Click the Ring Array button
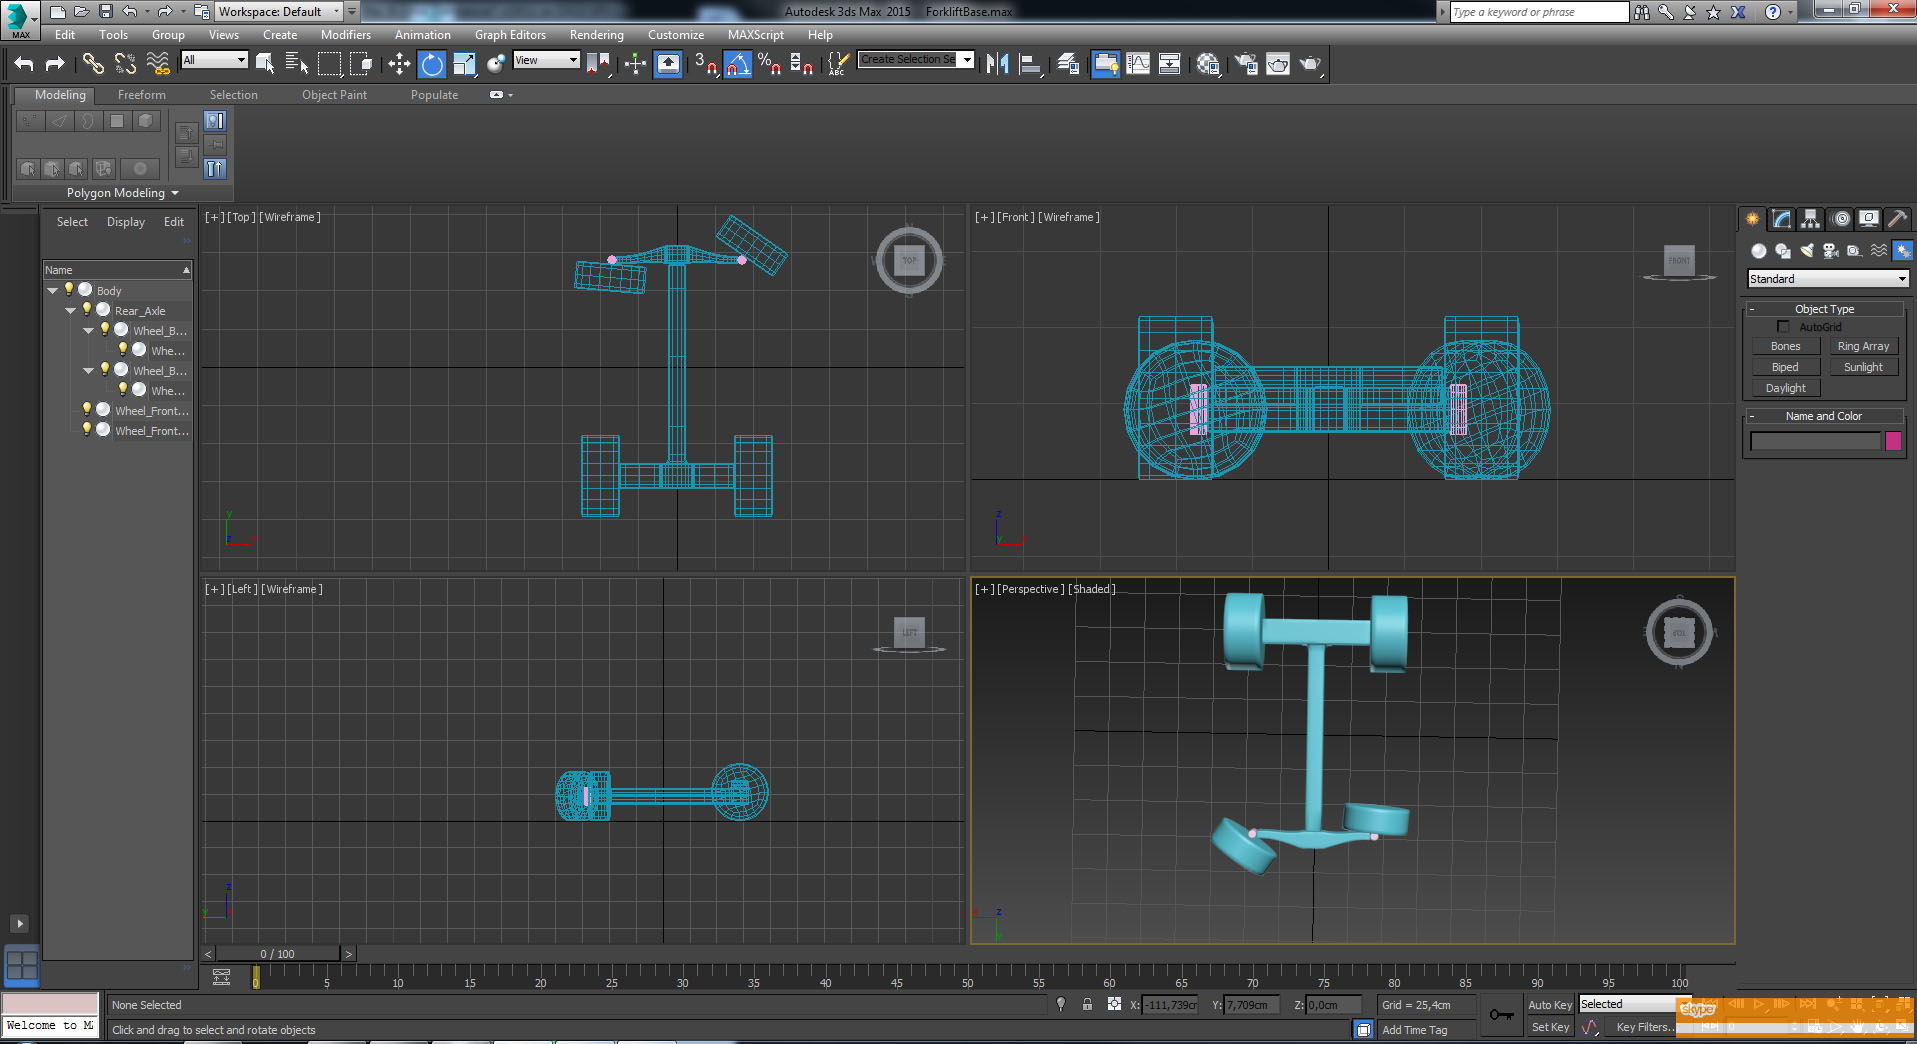The height and width of the screenshot is (1044, 1917). 1863,346
